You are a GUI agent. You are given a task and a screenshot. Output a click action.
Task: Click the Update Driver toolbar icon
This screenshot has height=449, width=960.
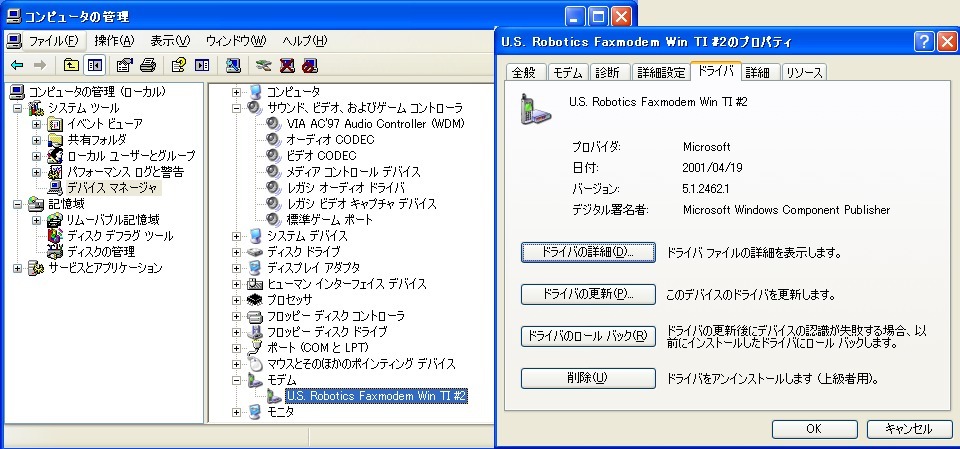point(263,65)
